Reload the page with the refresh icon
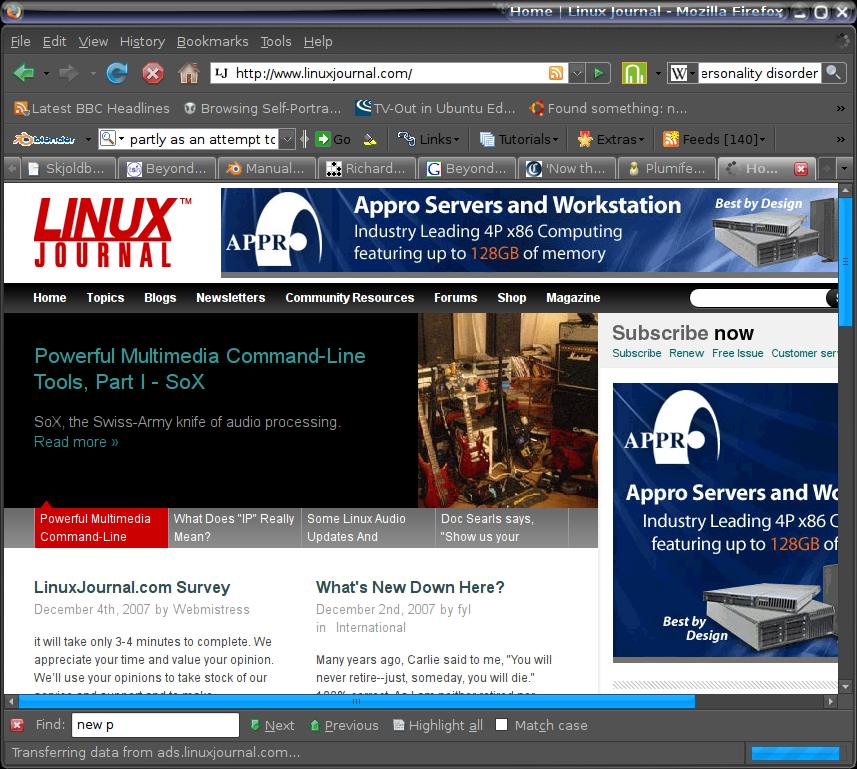This screenshot has height=769, width=857. coord(117,73)
